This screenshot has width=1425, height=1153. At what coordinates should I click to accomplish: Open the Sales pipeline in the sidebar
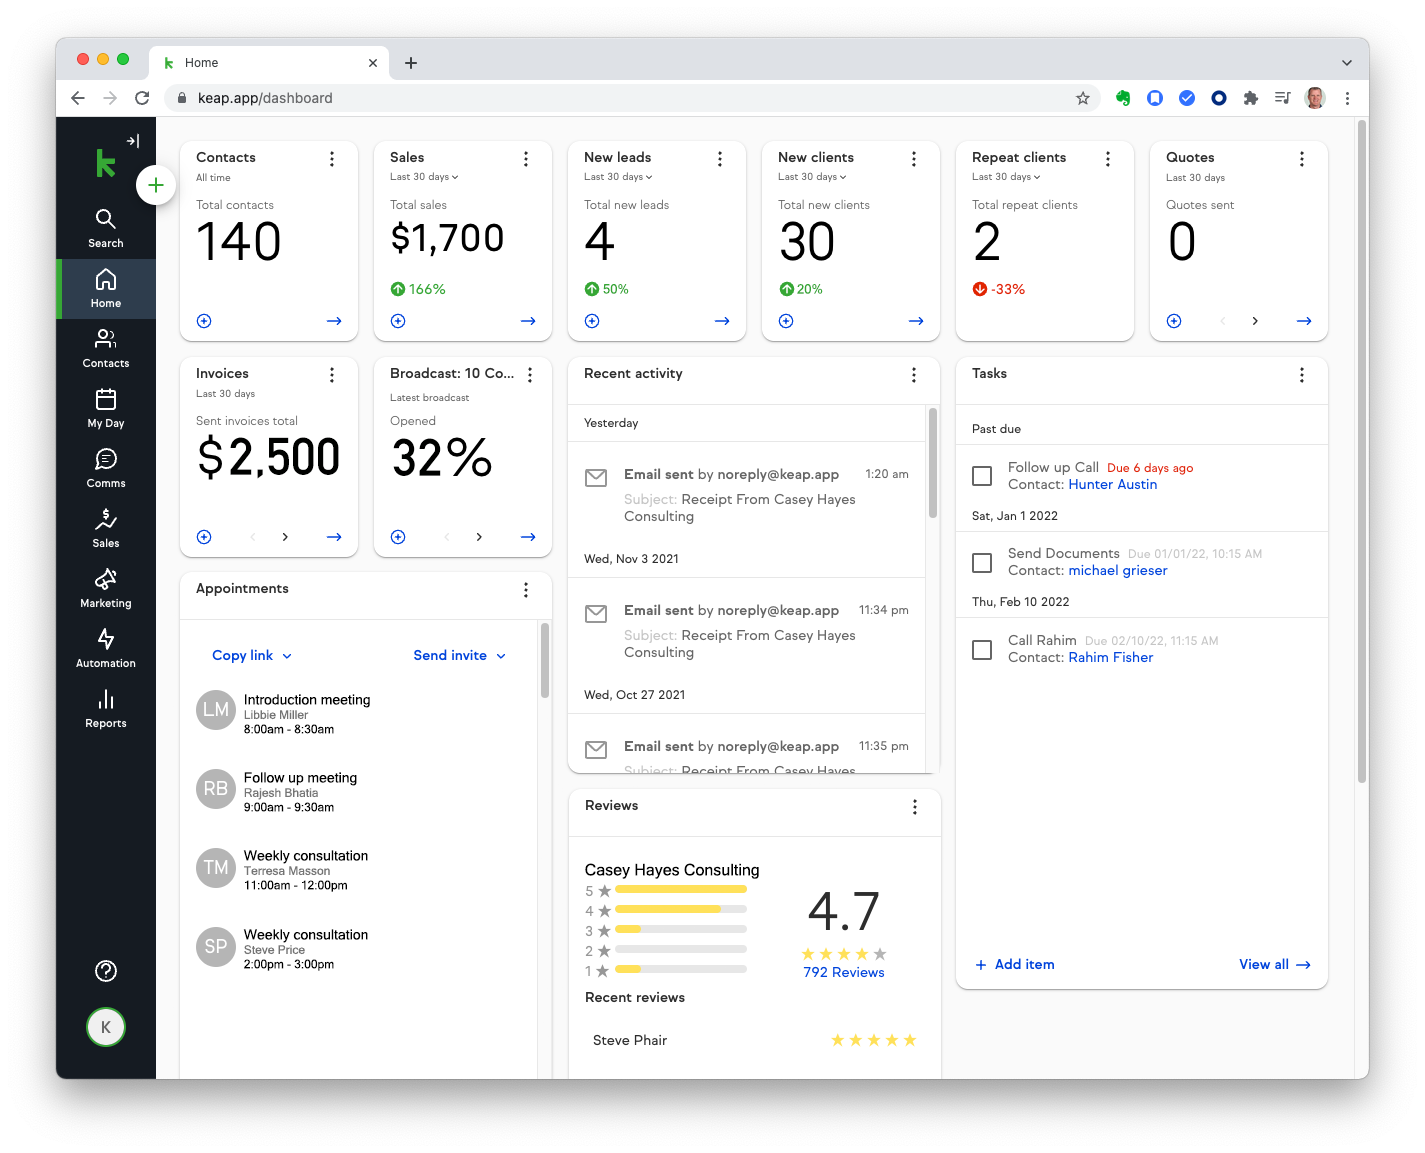(x=106, y=529)
